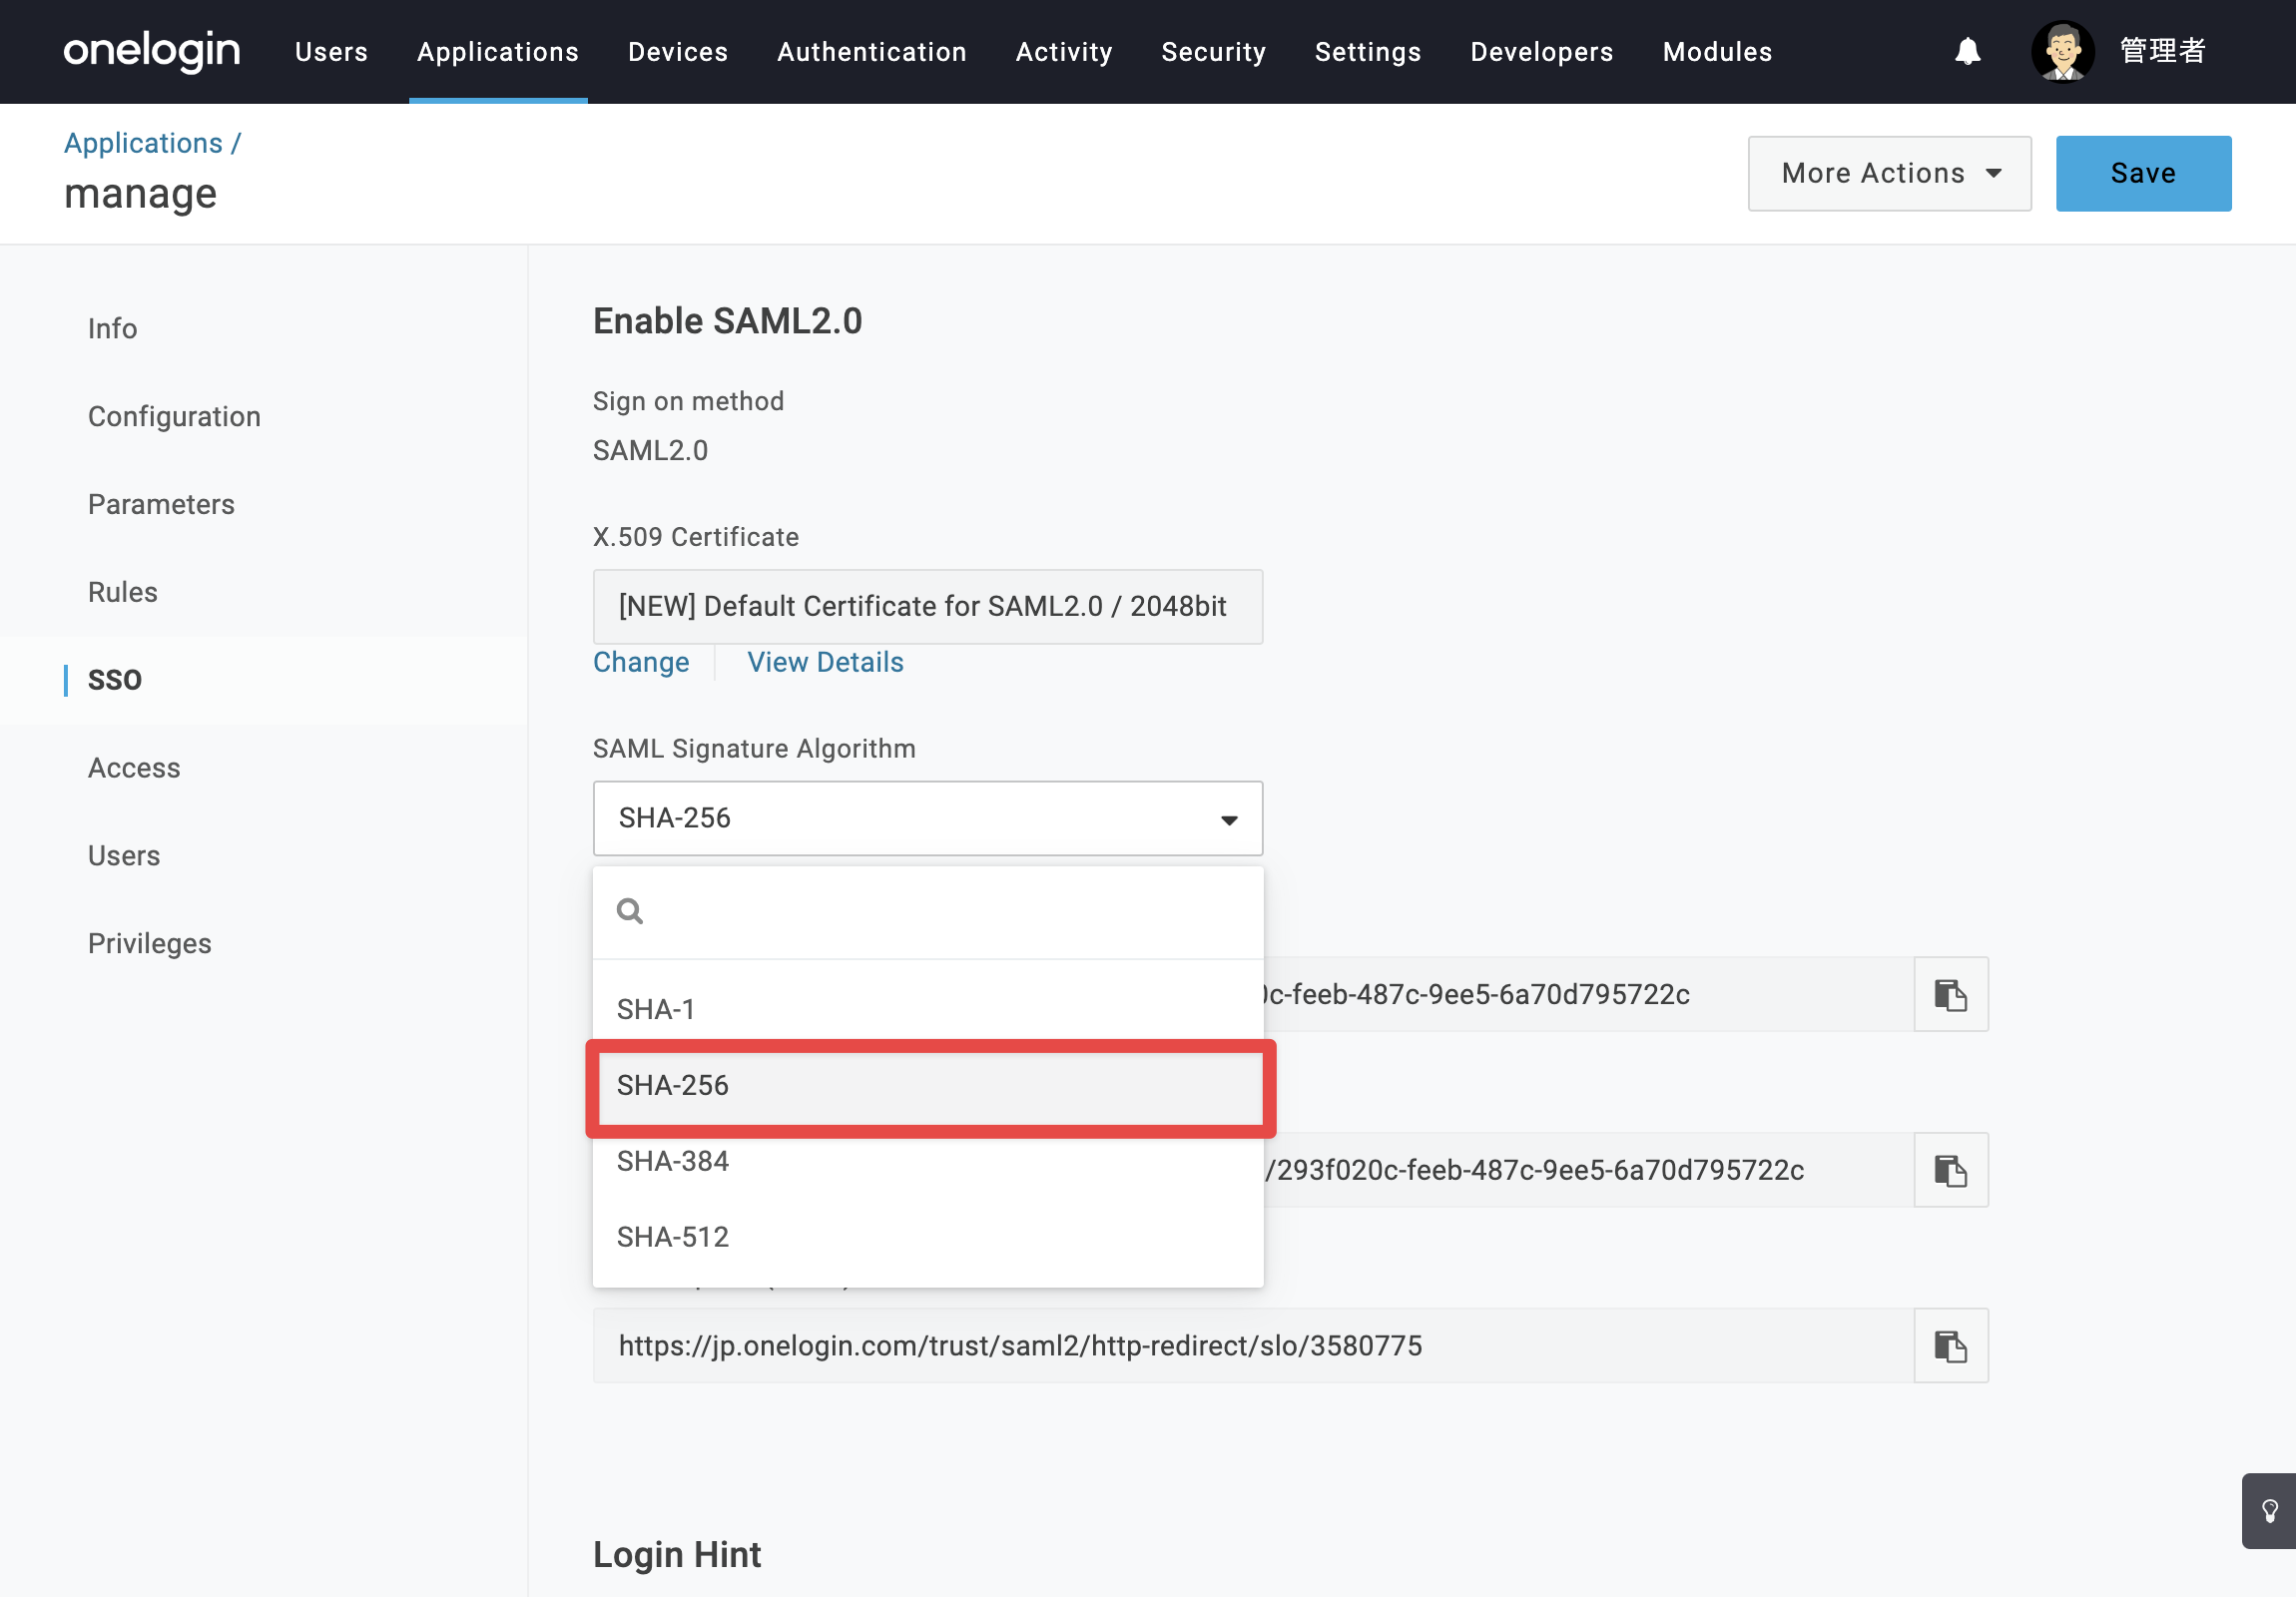Copy the Issuer URL ending 6a70d795722c
This screenshot has height=1597, width=2296.
pos(1950,994)
